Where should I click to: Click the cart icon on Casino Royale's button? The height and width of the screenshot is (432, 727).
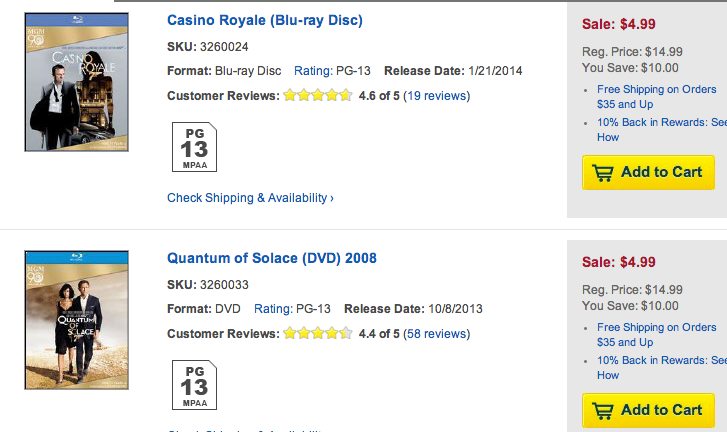coord(602,172)
